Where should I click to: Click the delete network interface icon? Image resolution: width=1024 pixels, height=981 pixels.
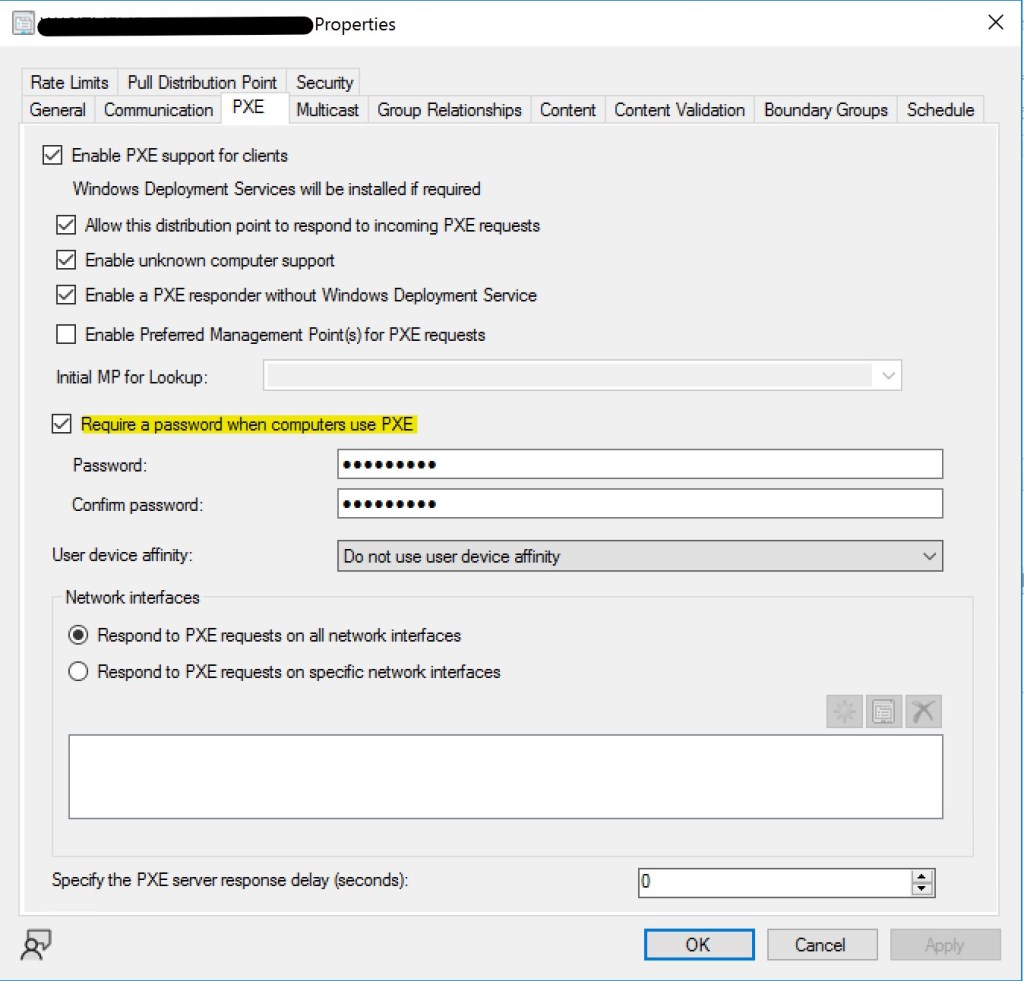coord(923,712)
